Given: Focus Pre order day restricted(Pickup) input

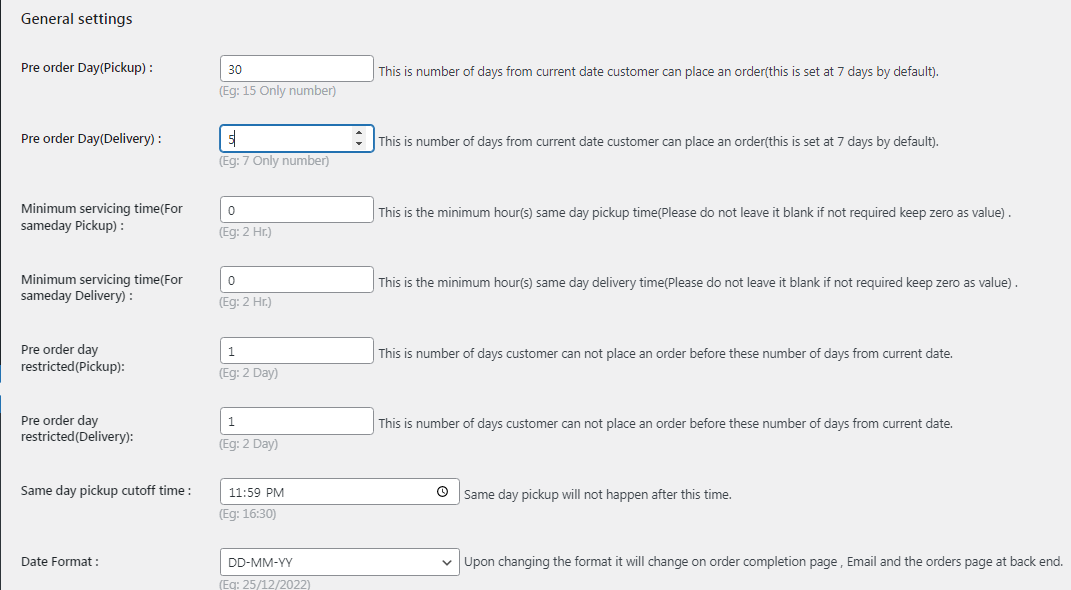Looking at the screenshot, I should (x=296, y=350).
